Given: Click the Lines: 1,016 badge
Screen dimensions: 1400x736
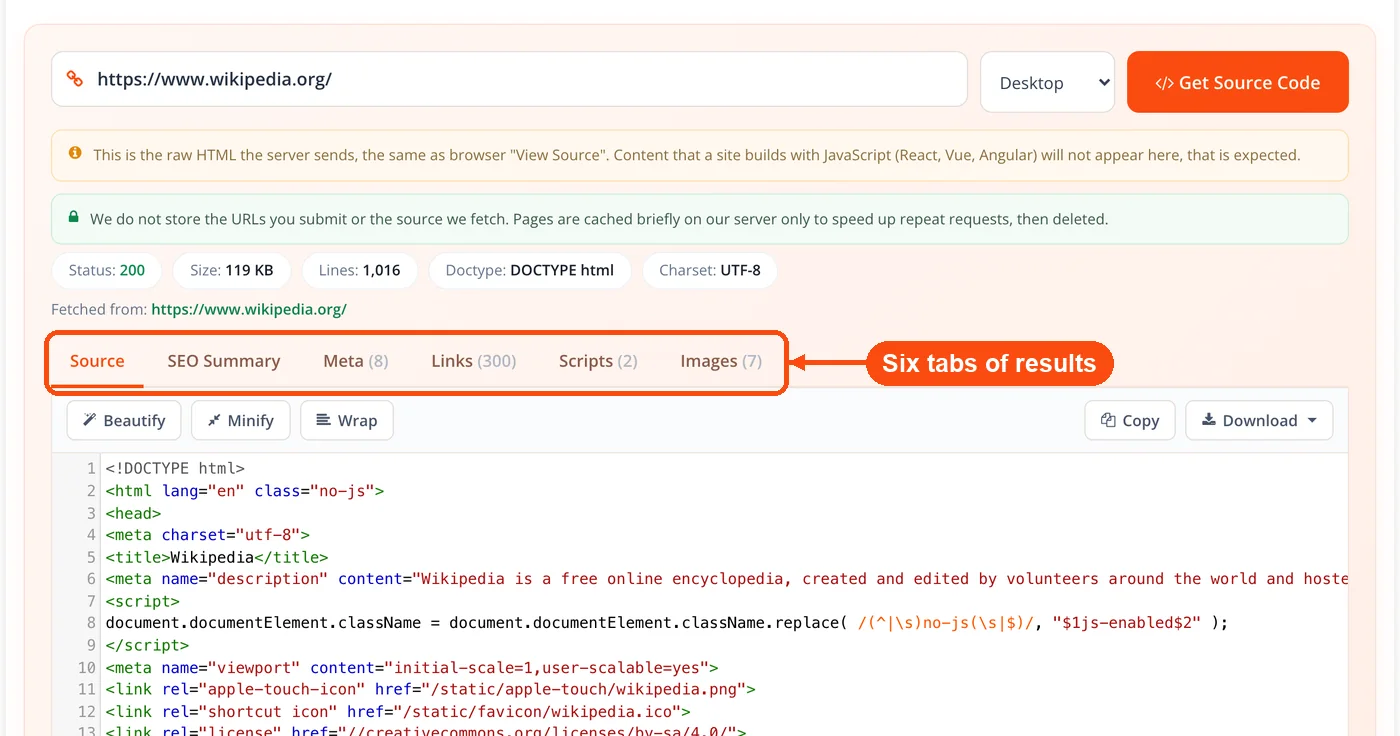Looking at the screenshot, I should (359, 270).
